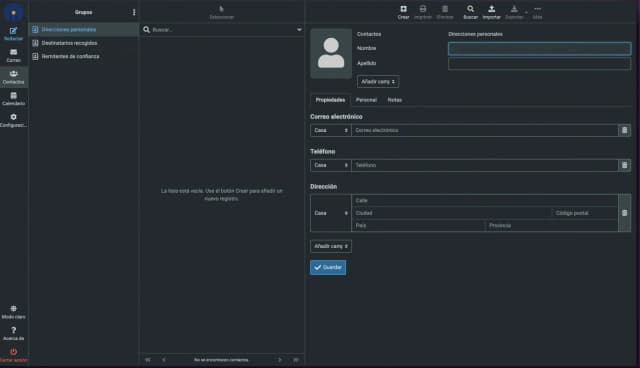
Task: Click the Grupos panel header text
Action: pyautogui.click(x=83, y=12)
